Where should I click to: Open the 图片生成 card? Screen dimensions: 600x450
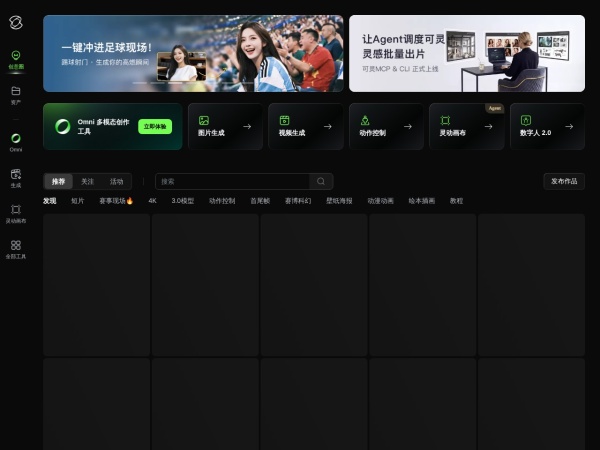coord(225,126)
